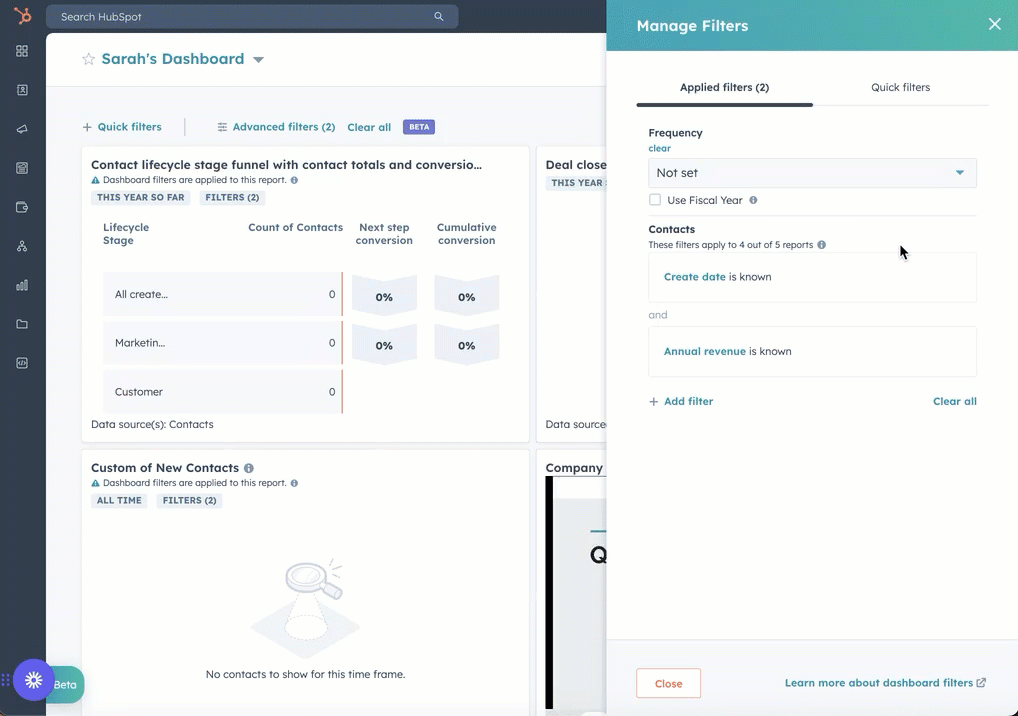Expand the Sarah's Dashboard name chevron
The width and height of the screenshot is (1018, 716).
pyautogui.click(x=258, y=59)
